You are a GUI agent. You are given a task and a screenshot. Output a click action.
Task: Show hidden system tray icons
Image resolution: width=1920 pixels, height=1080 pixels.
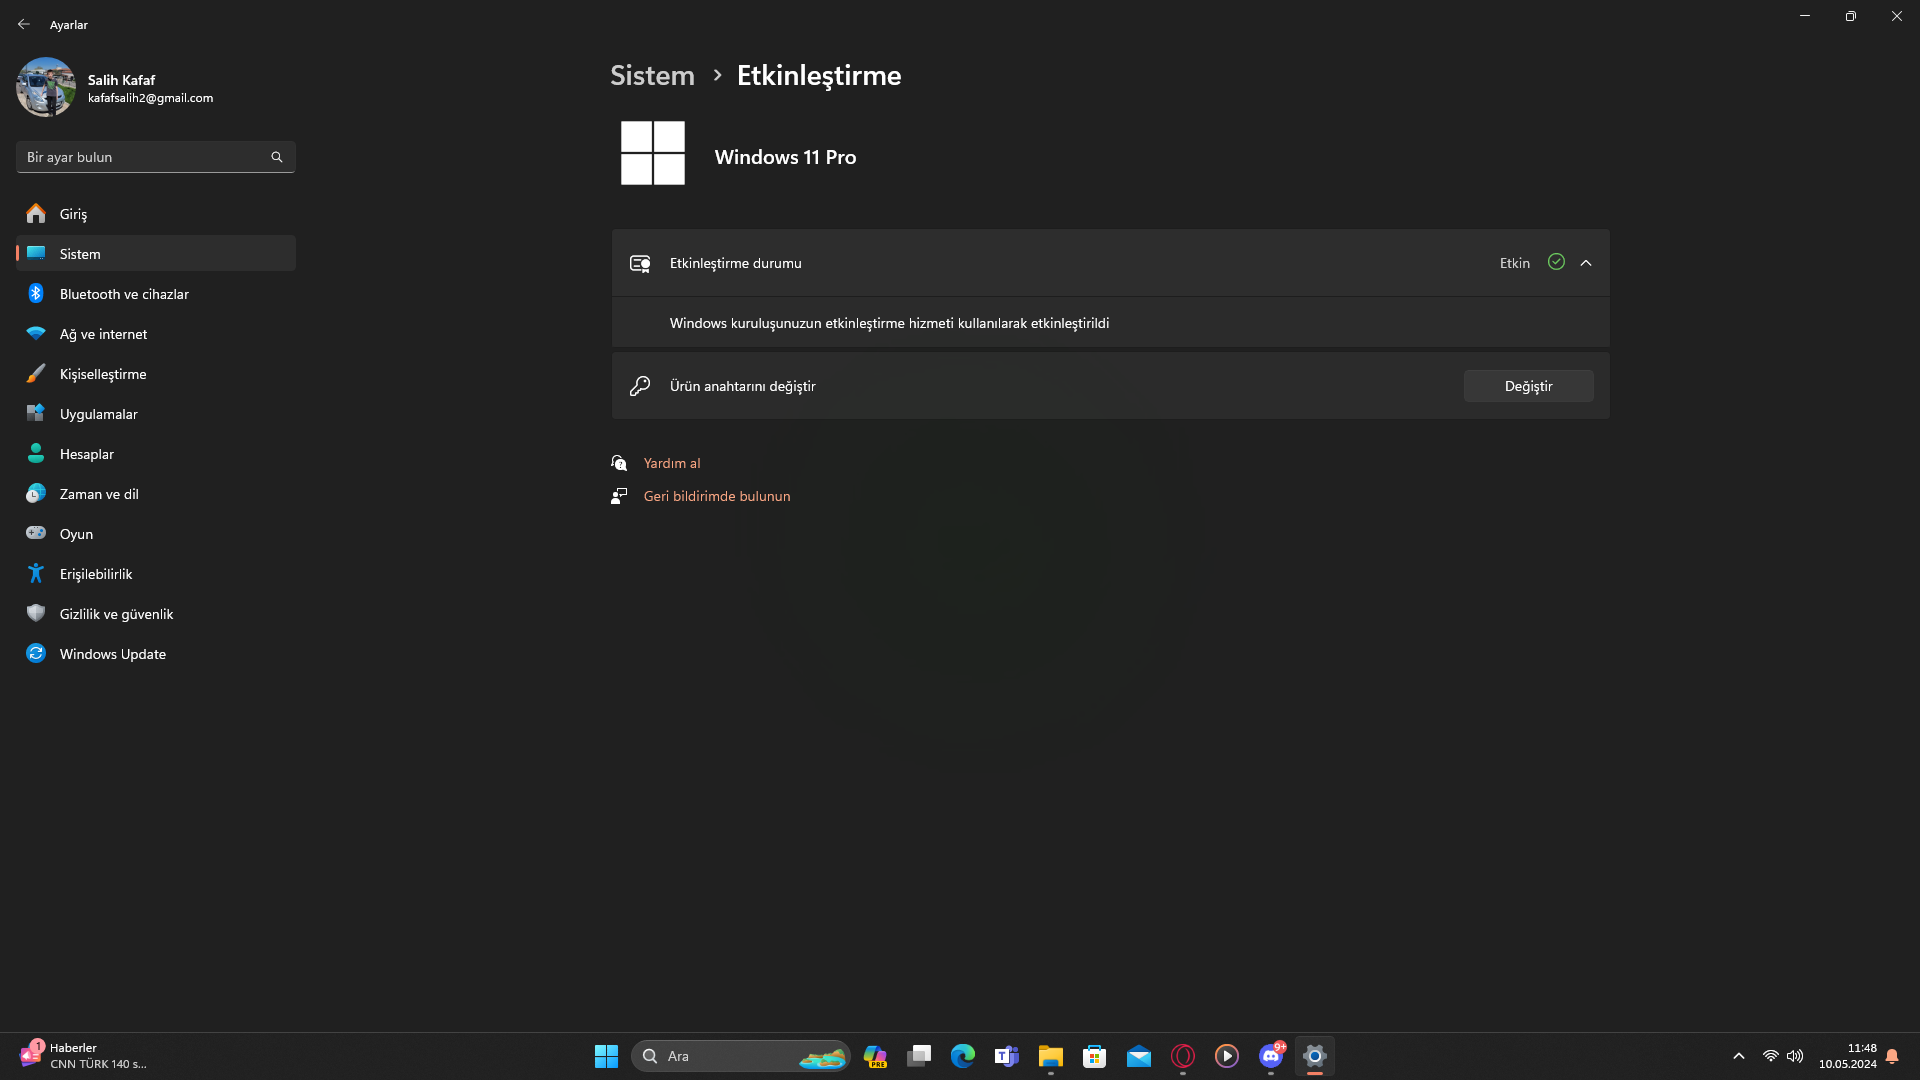[1739, 1056]
